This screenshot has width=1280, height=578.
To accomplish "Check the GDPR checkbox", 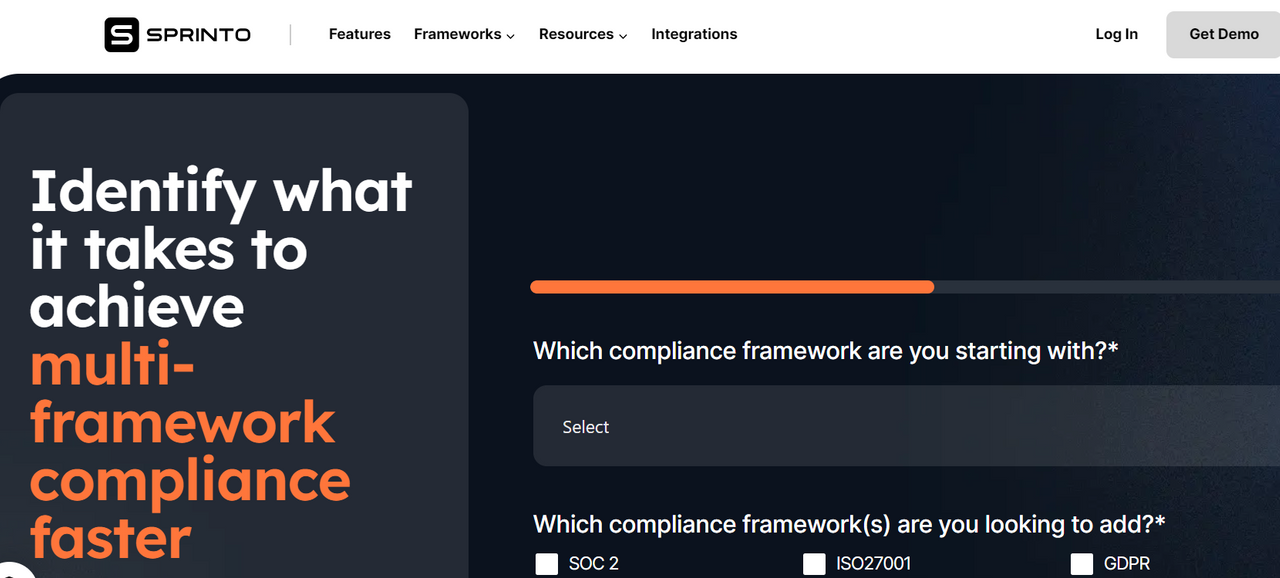I will tap(1082, 564).
